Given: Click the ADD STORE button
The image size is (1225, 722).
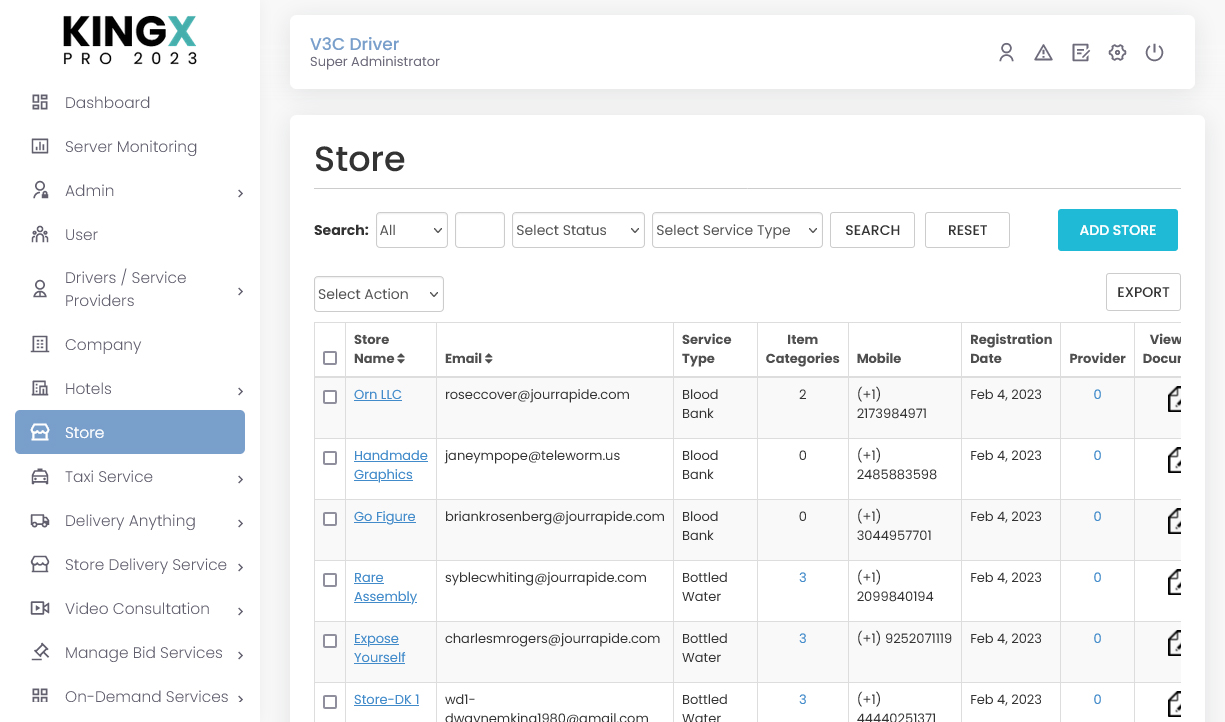Looking at the screenshot, I should point(1118,230).
